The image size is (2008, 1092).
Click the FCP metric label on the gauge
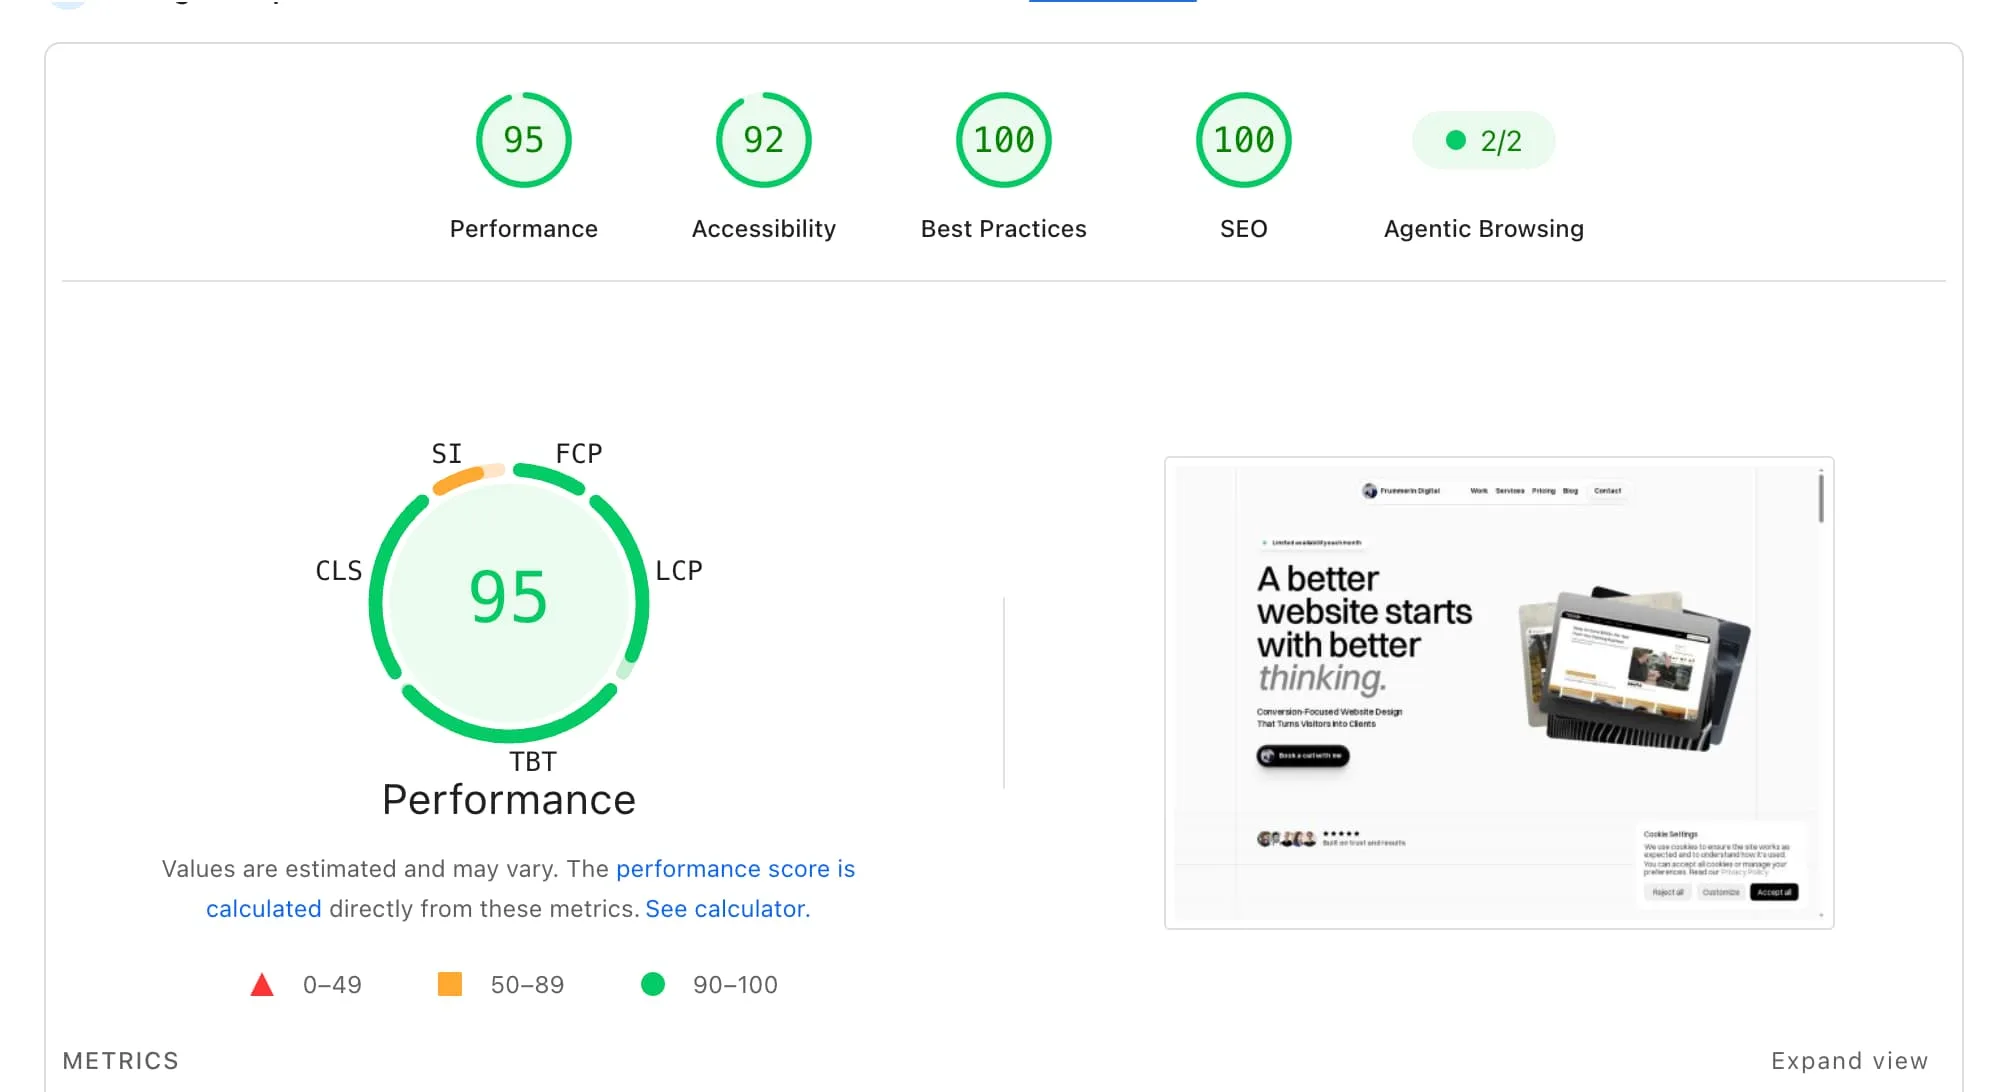click(x=579, y=454)
